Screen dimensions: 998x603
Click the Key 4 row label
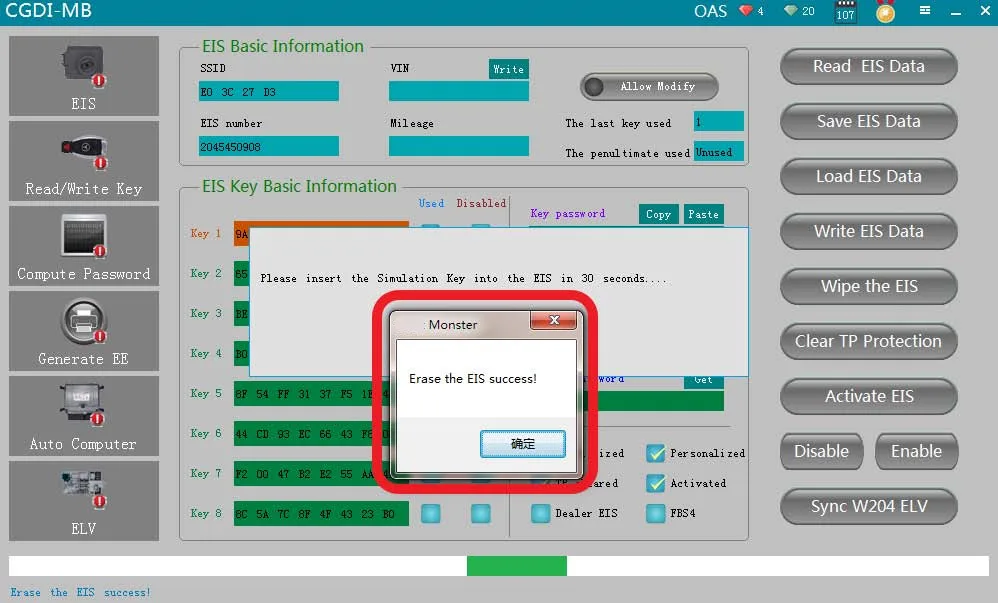(206, 353)
